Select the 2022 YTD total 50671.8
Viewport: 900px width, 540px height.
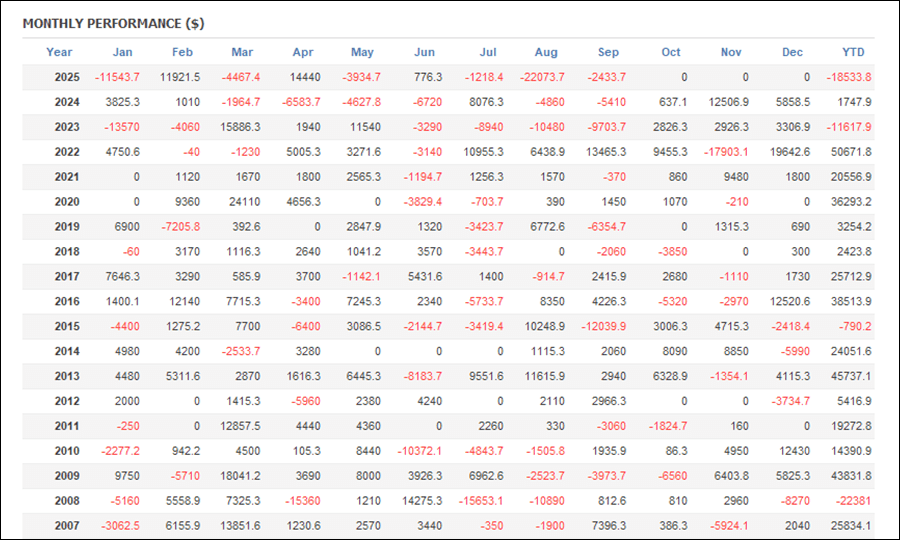[850, 152]
